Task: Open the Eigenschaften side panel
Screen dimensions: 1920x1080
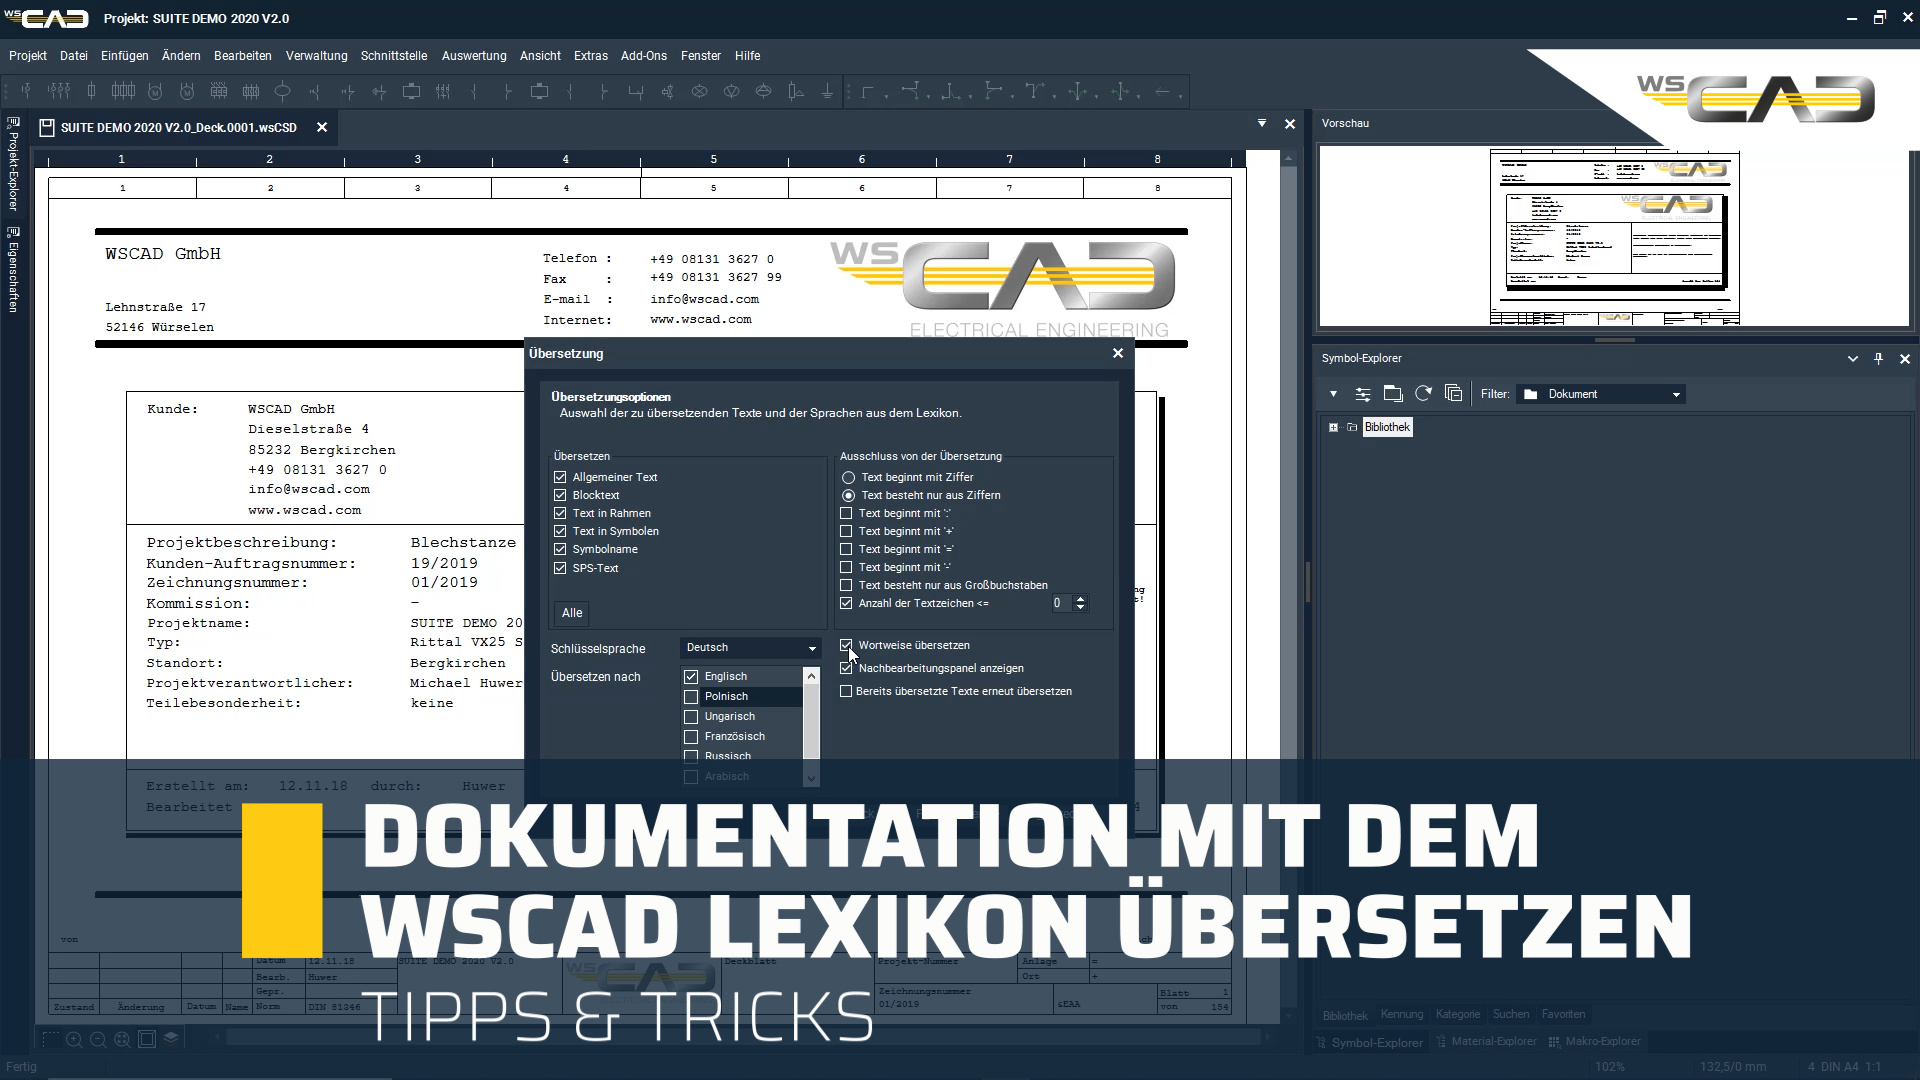Action: click(x=13, y=269)
